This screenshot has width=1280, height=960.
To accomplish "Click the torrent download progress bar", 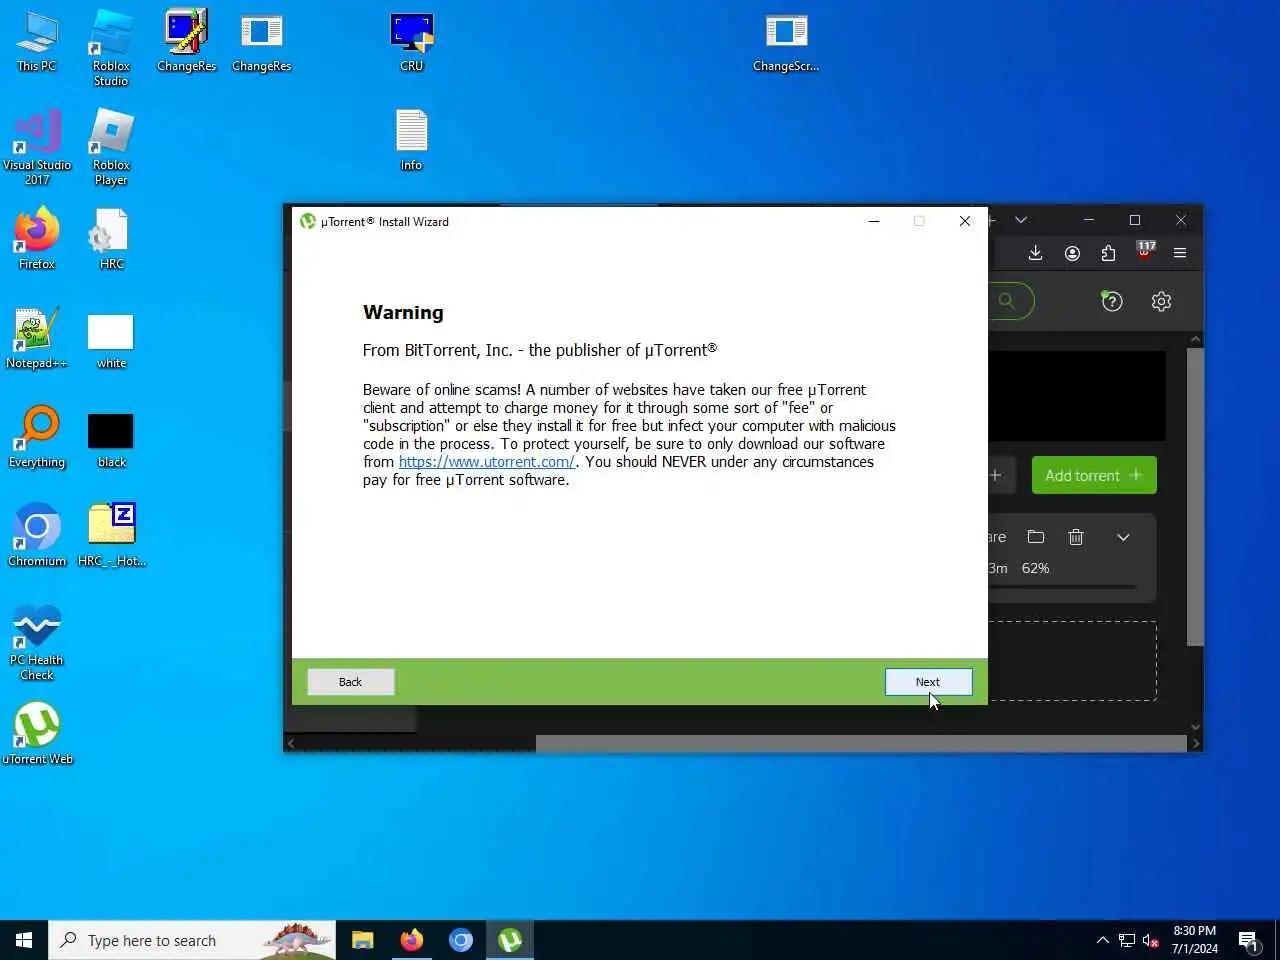I will 1062,587.
